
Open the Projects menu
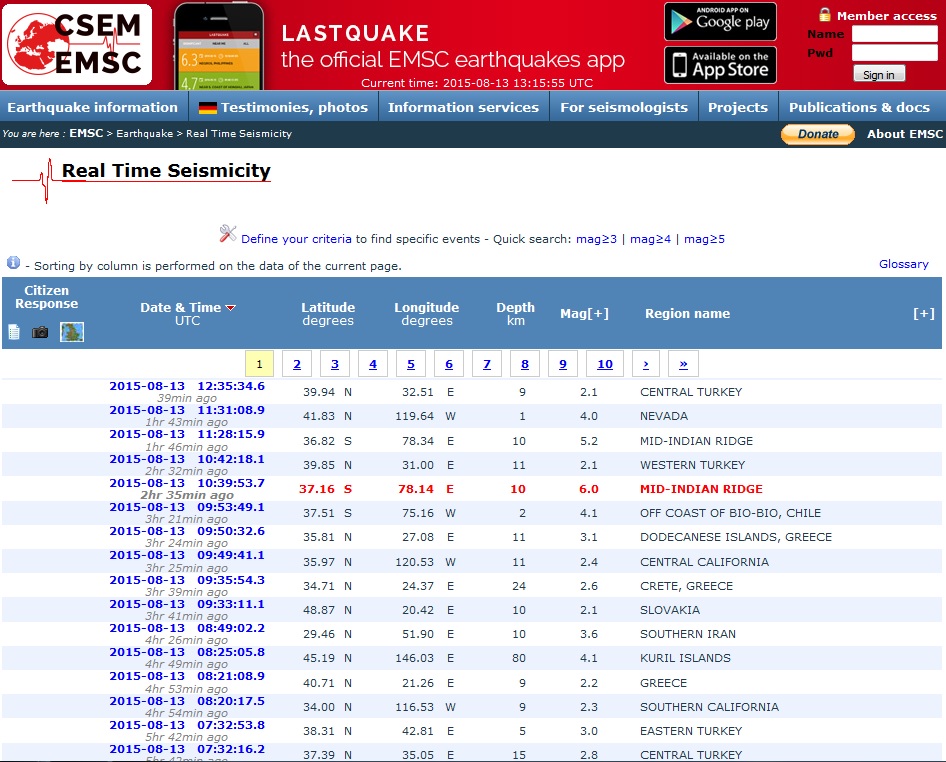[738, 107]
